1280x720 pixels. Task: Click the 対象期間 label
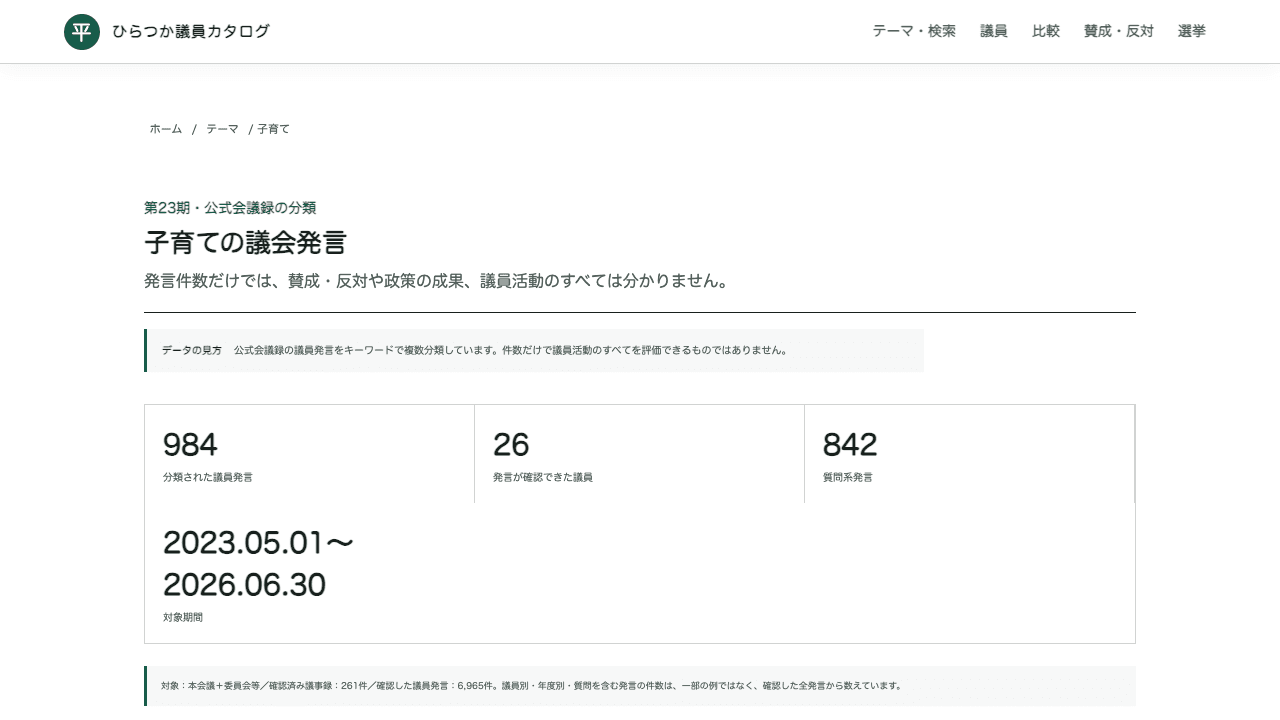[183, 618]
